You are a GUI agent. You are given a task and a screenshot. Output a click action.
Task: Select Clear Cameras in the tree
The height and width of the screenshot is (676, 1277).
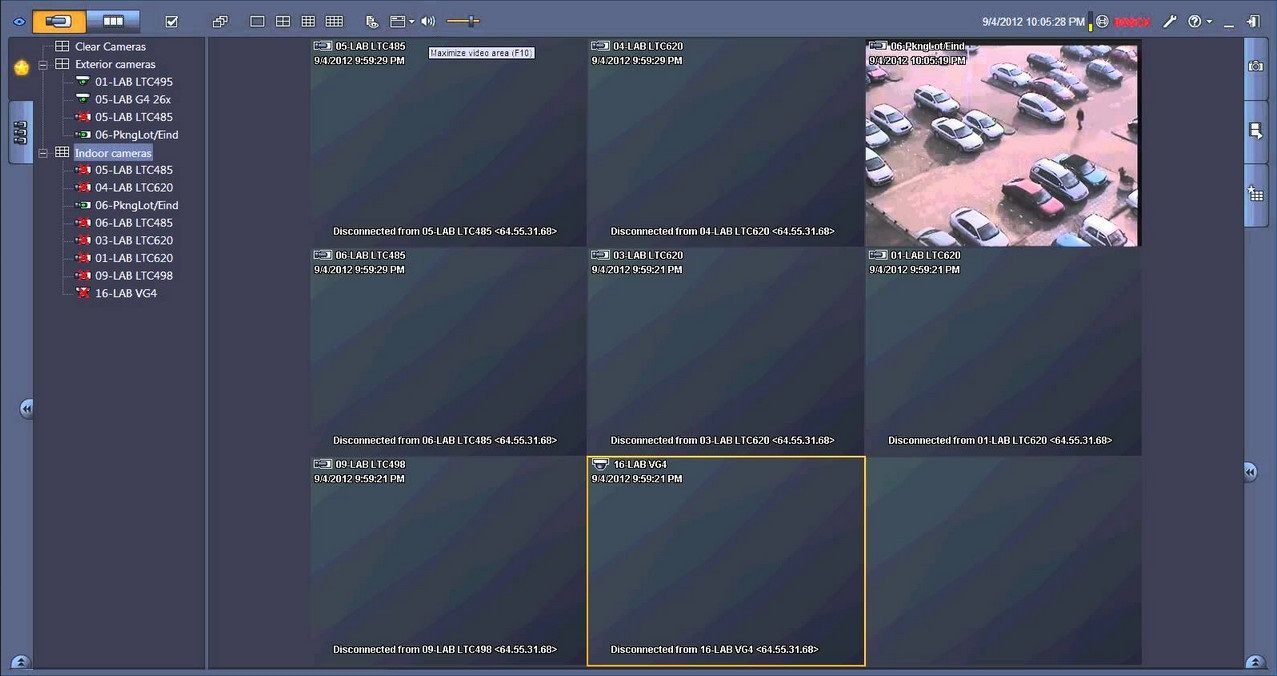[110, 47]
